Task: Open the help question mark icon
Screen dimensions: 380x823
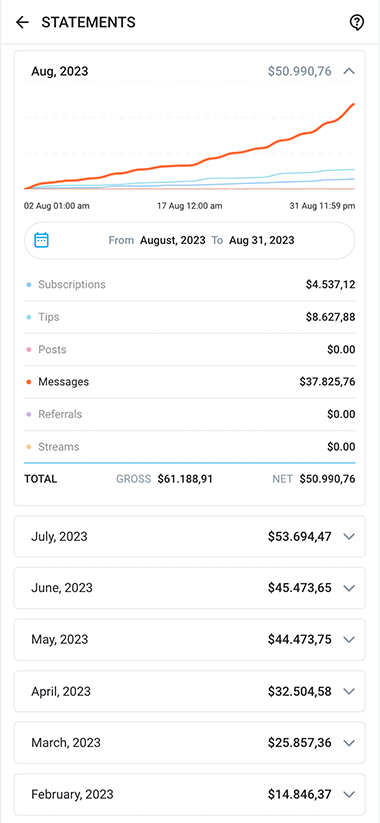Action: pyautogui.click(x=357, y=22)
